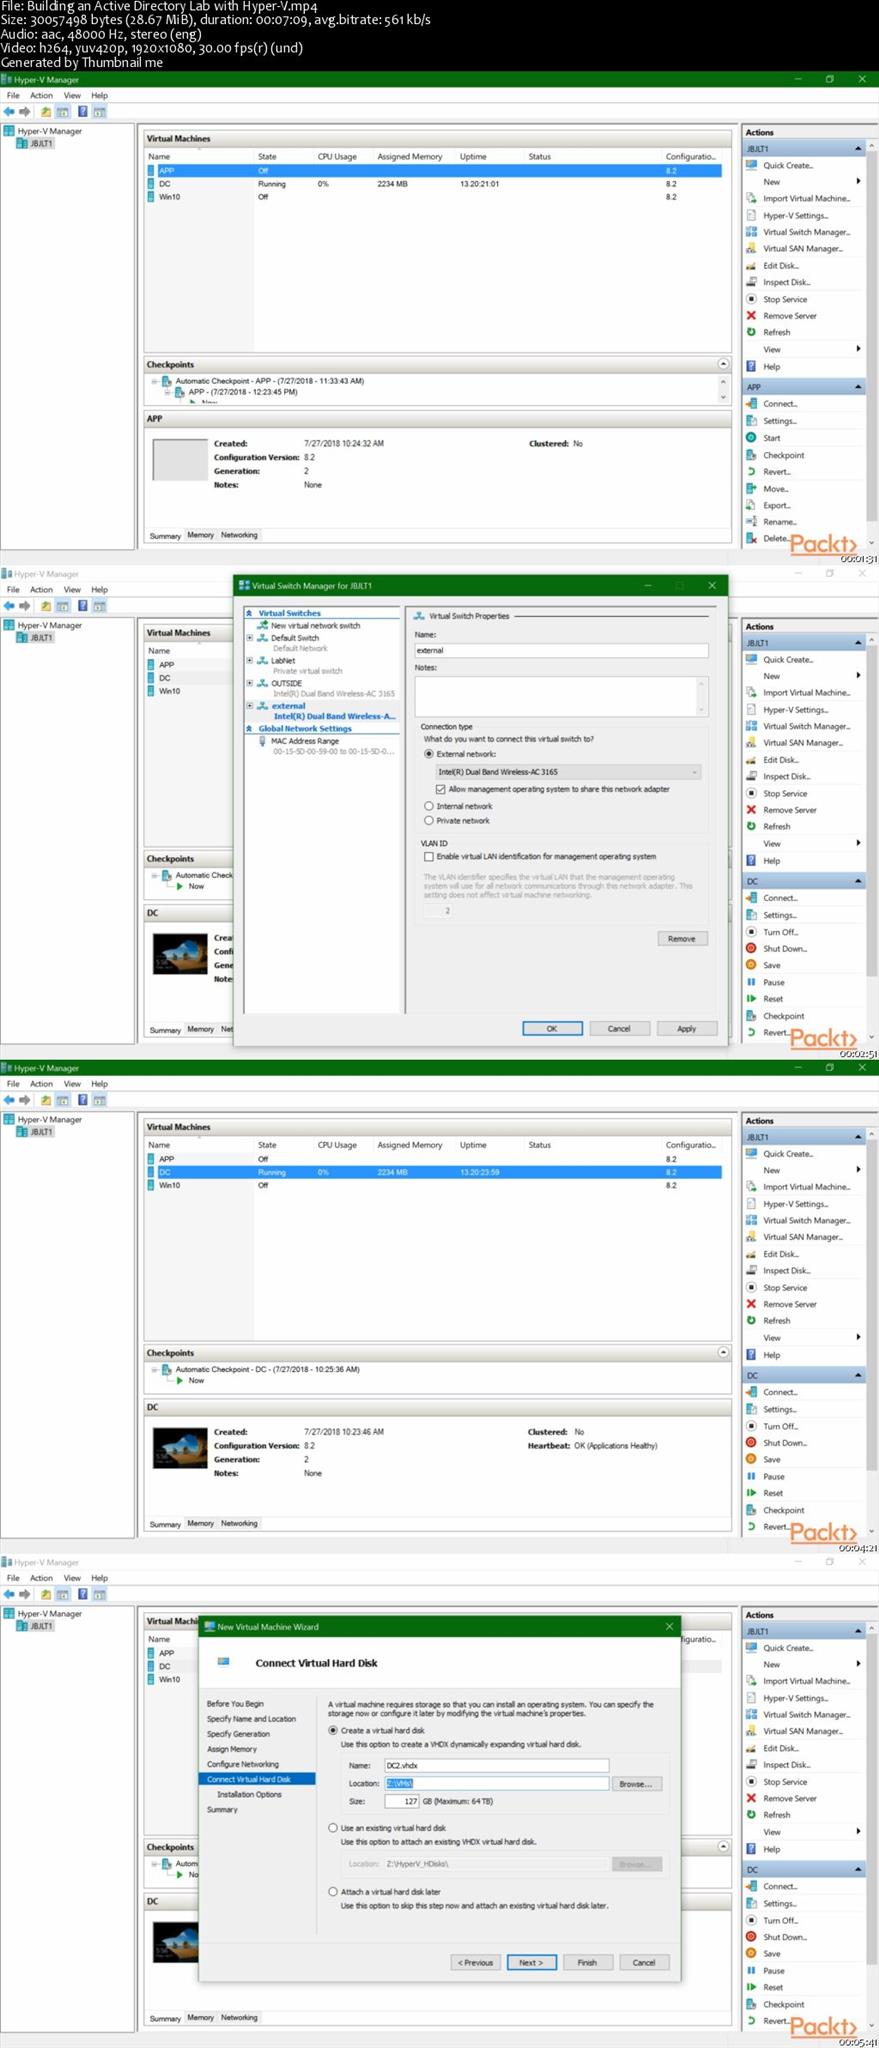Open Hyper-V Settings in the 00:01:31 frame
Screen dimensions: 879x2048
(x=795, y=216)
